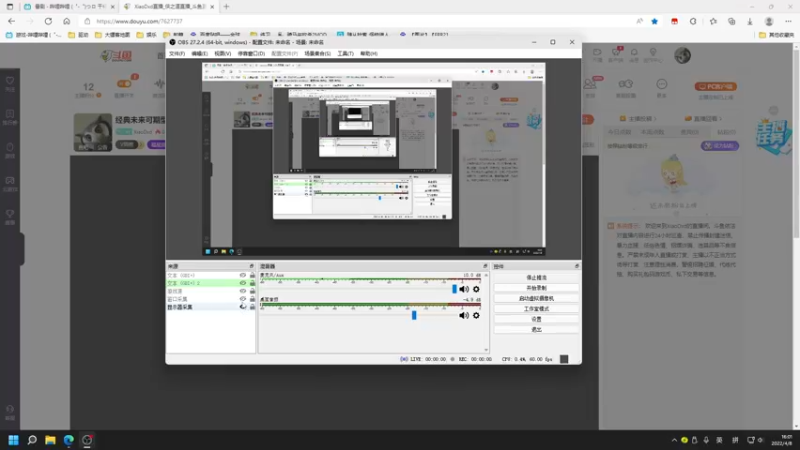Open OBS 编辑(E) menu
The height and width of the screenshot is (450, 800).
[199, 54]
